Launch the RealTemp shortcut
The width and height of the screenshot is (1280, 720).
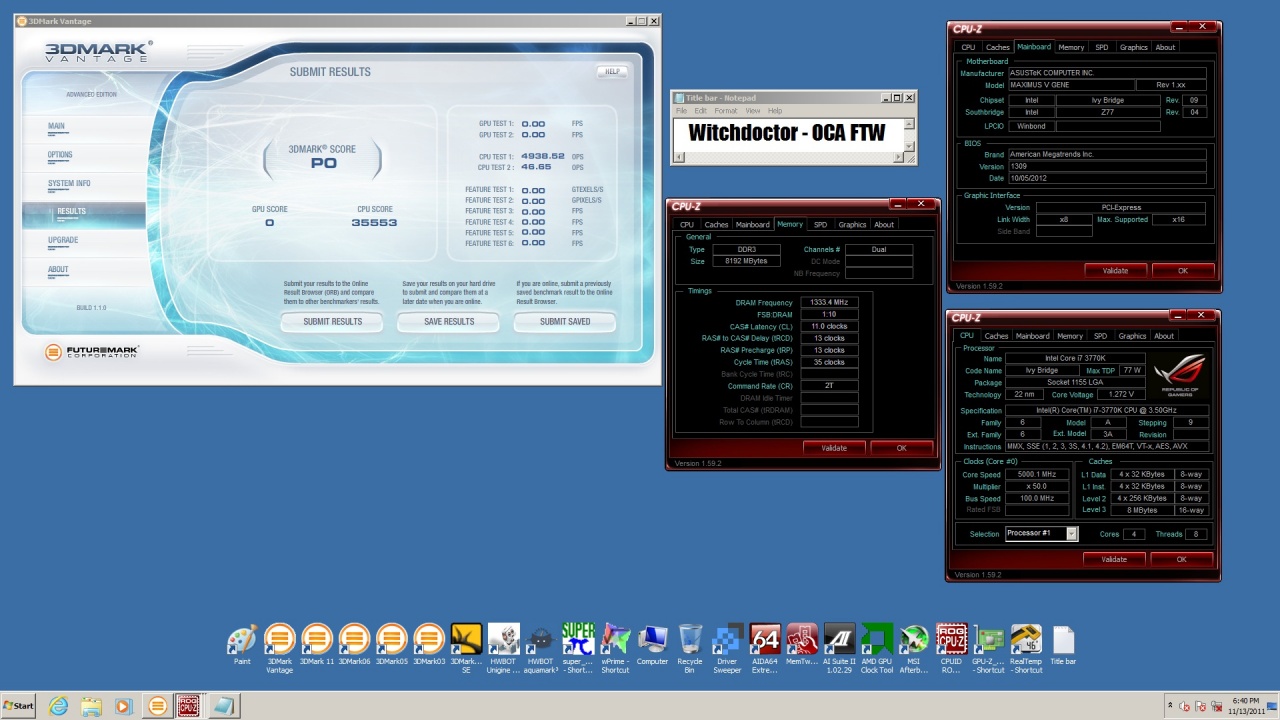coord(1025,641)
